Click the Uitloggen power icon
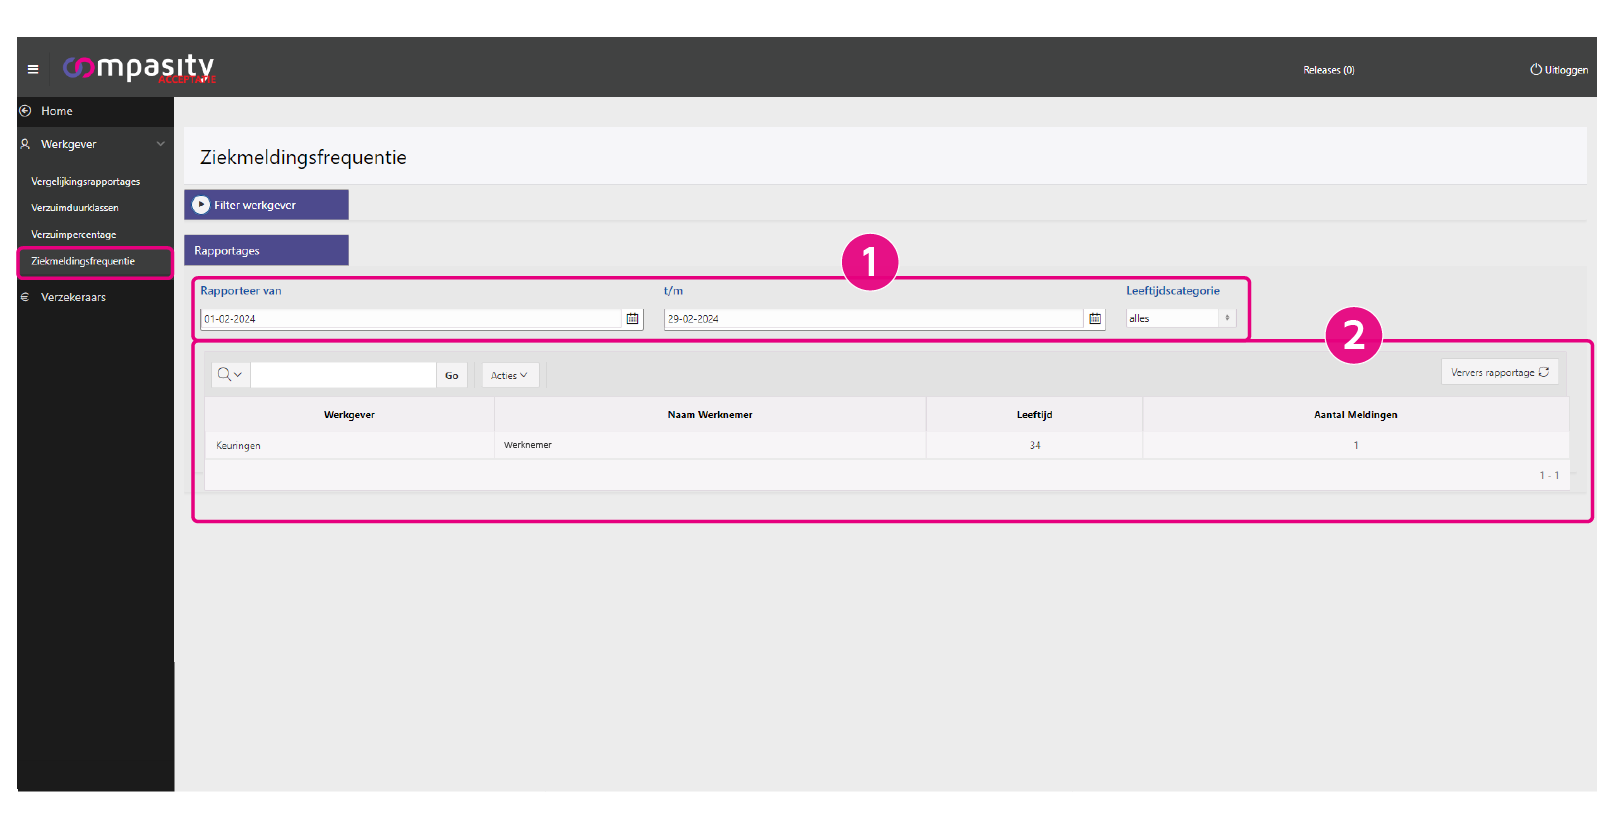The image size is (1606, 826). [x=1536, y=69]
